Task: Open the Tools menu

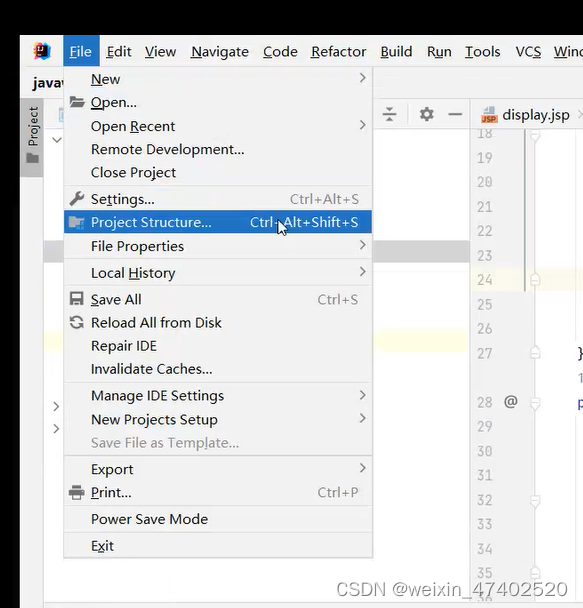Action: [483, 51]
